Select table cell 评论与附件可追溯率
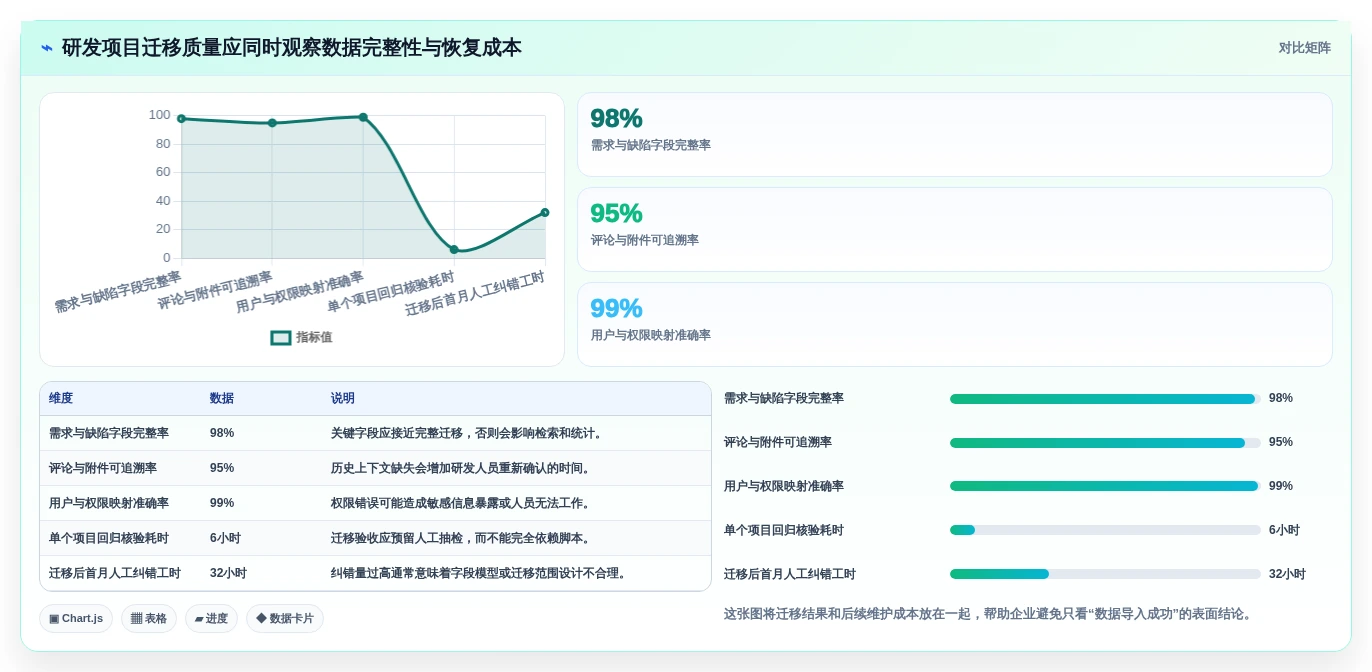The width and height of the screenshot is (1372, 672). pyautogui.click(x=103, y=468)
